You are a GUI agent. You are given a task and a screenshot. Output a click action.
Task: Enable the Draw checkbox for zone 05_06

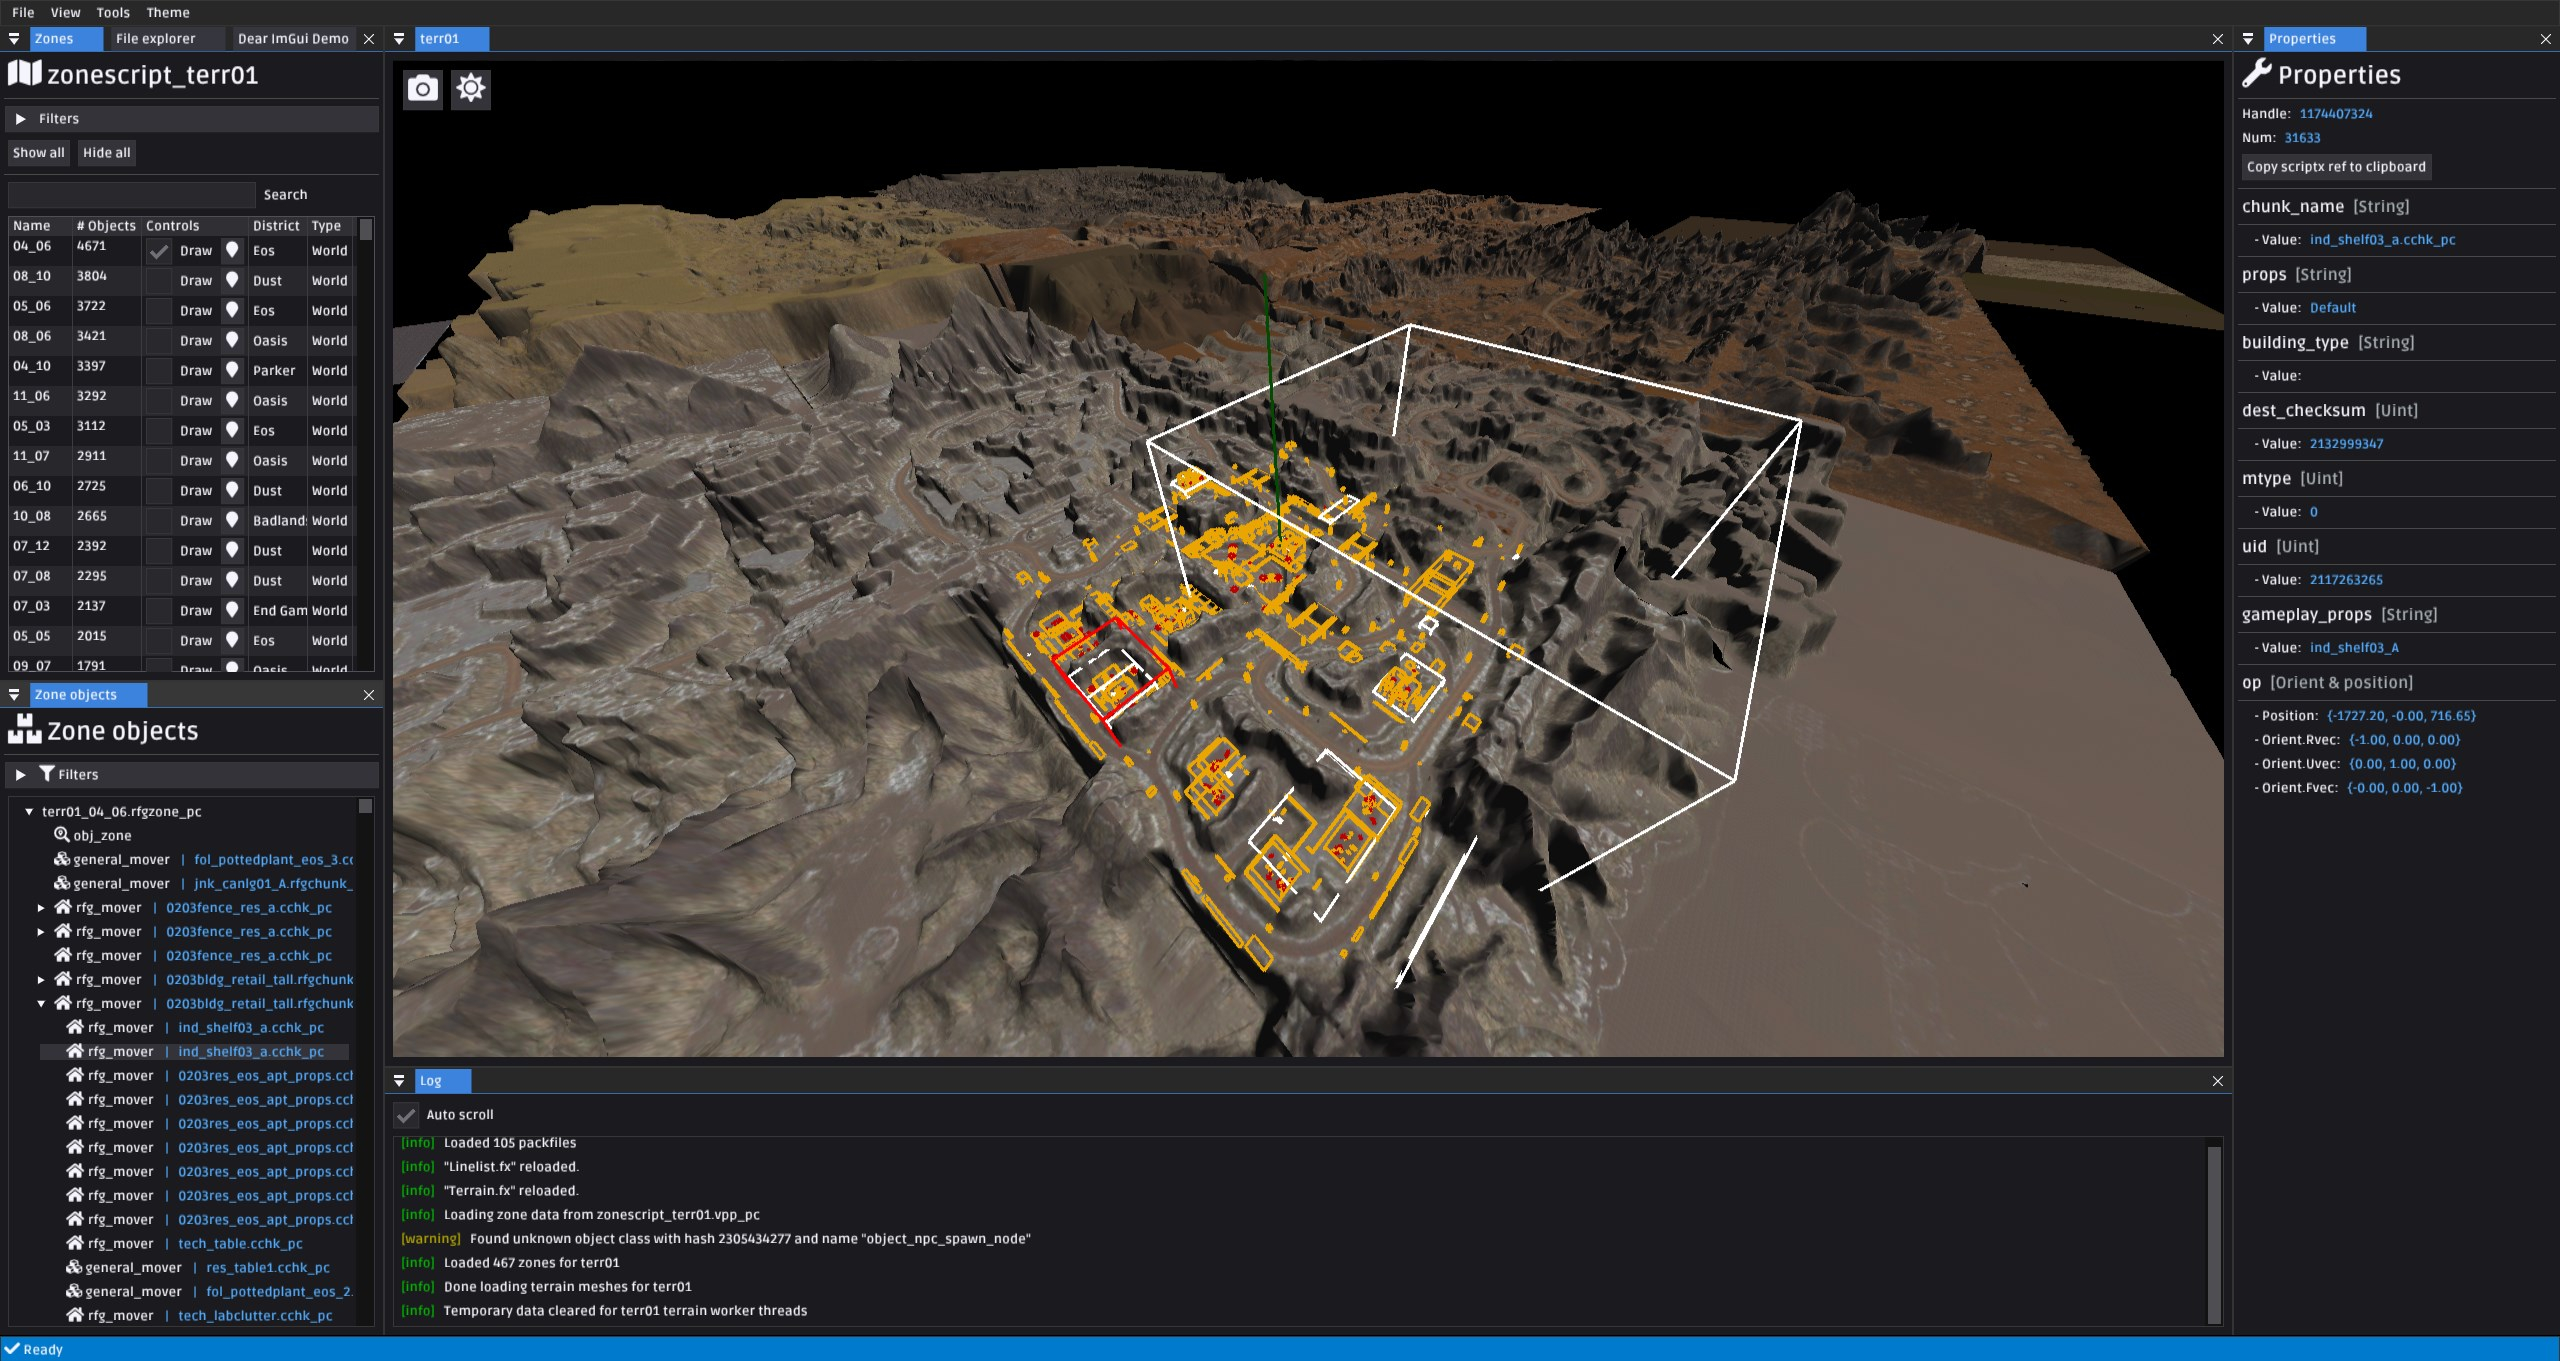tap(159, 311)
